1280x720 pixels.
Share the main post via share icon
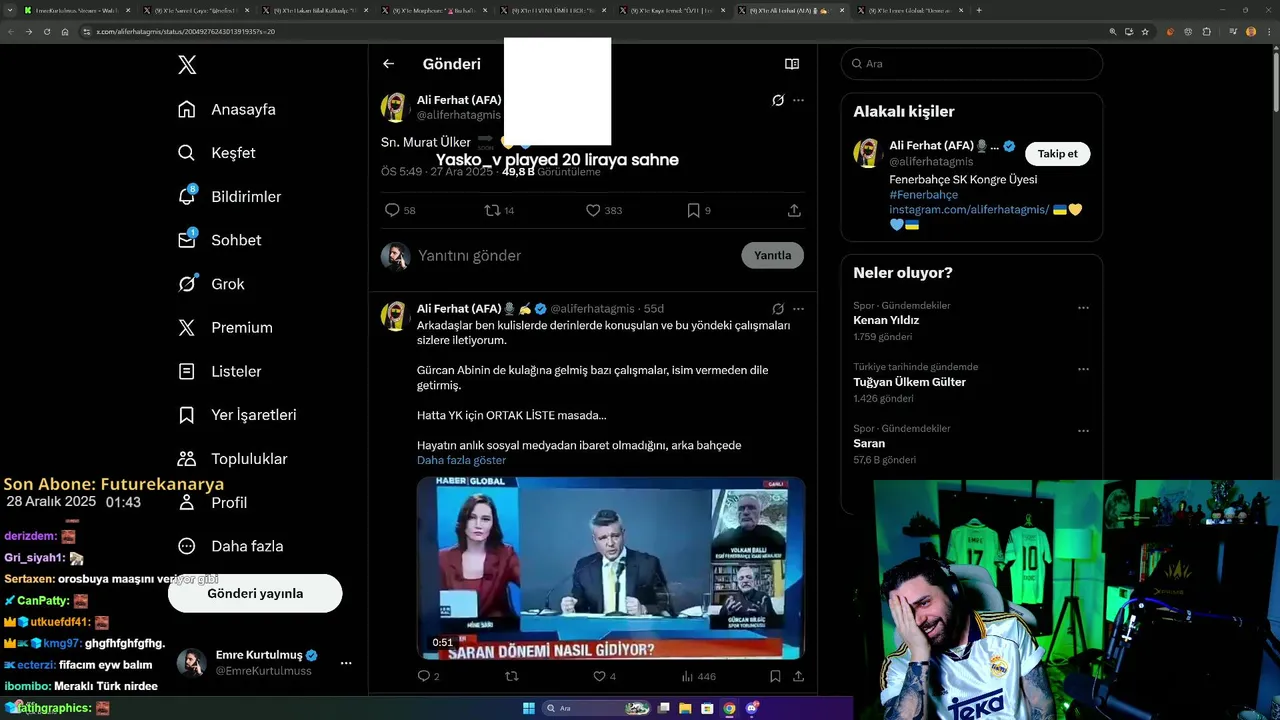tap(794, 210)
